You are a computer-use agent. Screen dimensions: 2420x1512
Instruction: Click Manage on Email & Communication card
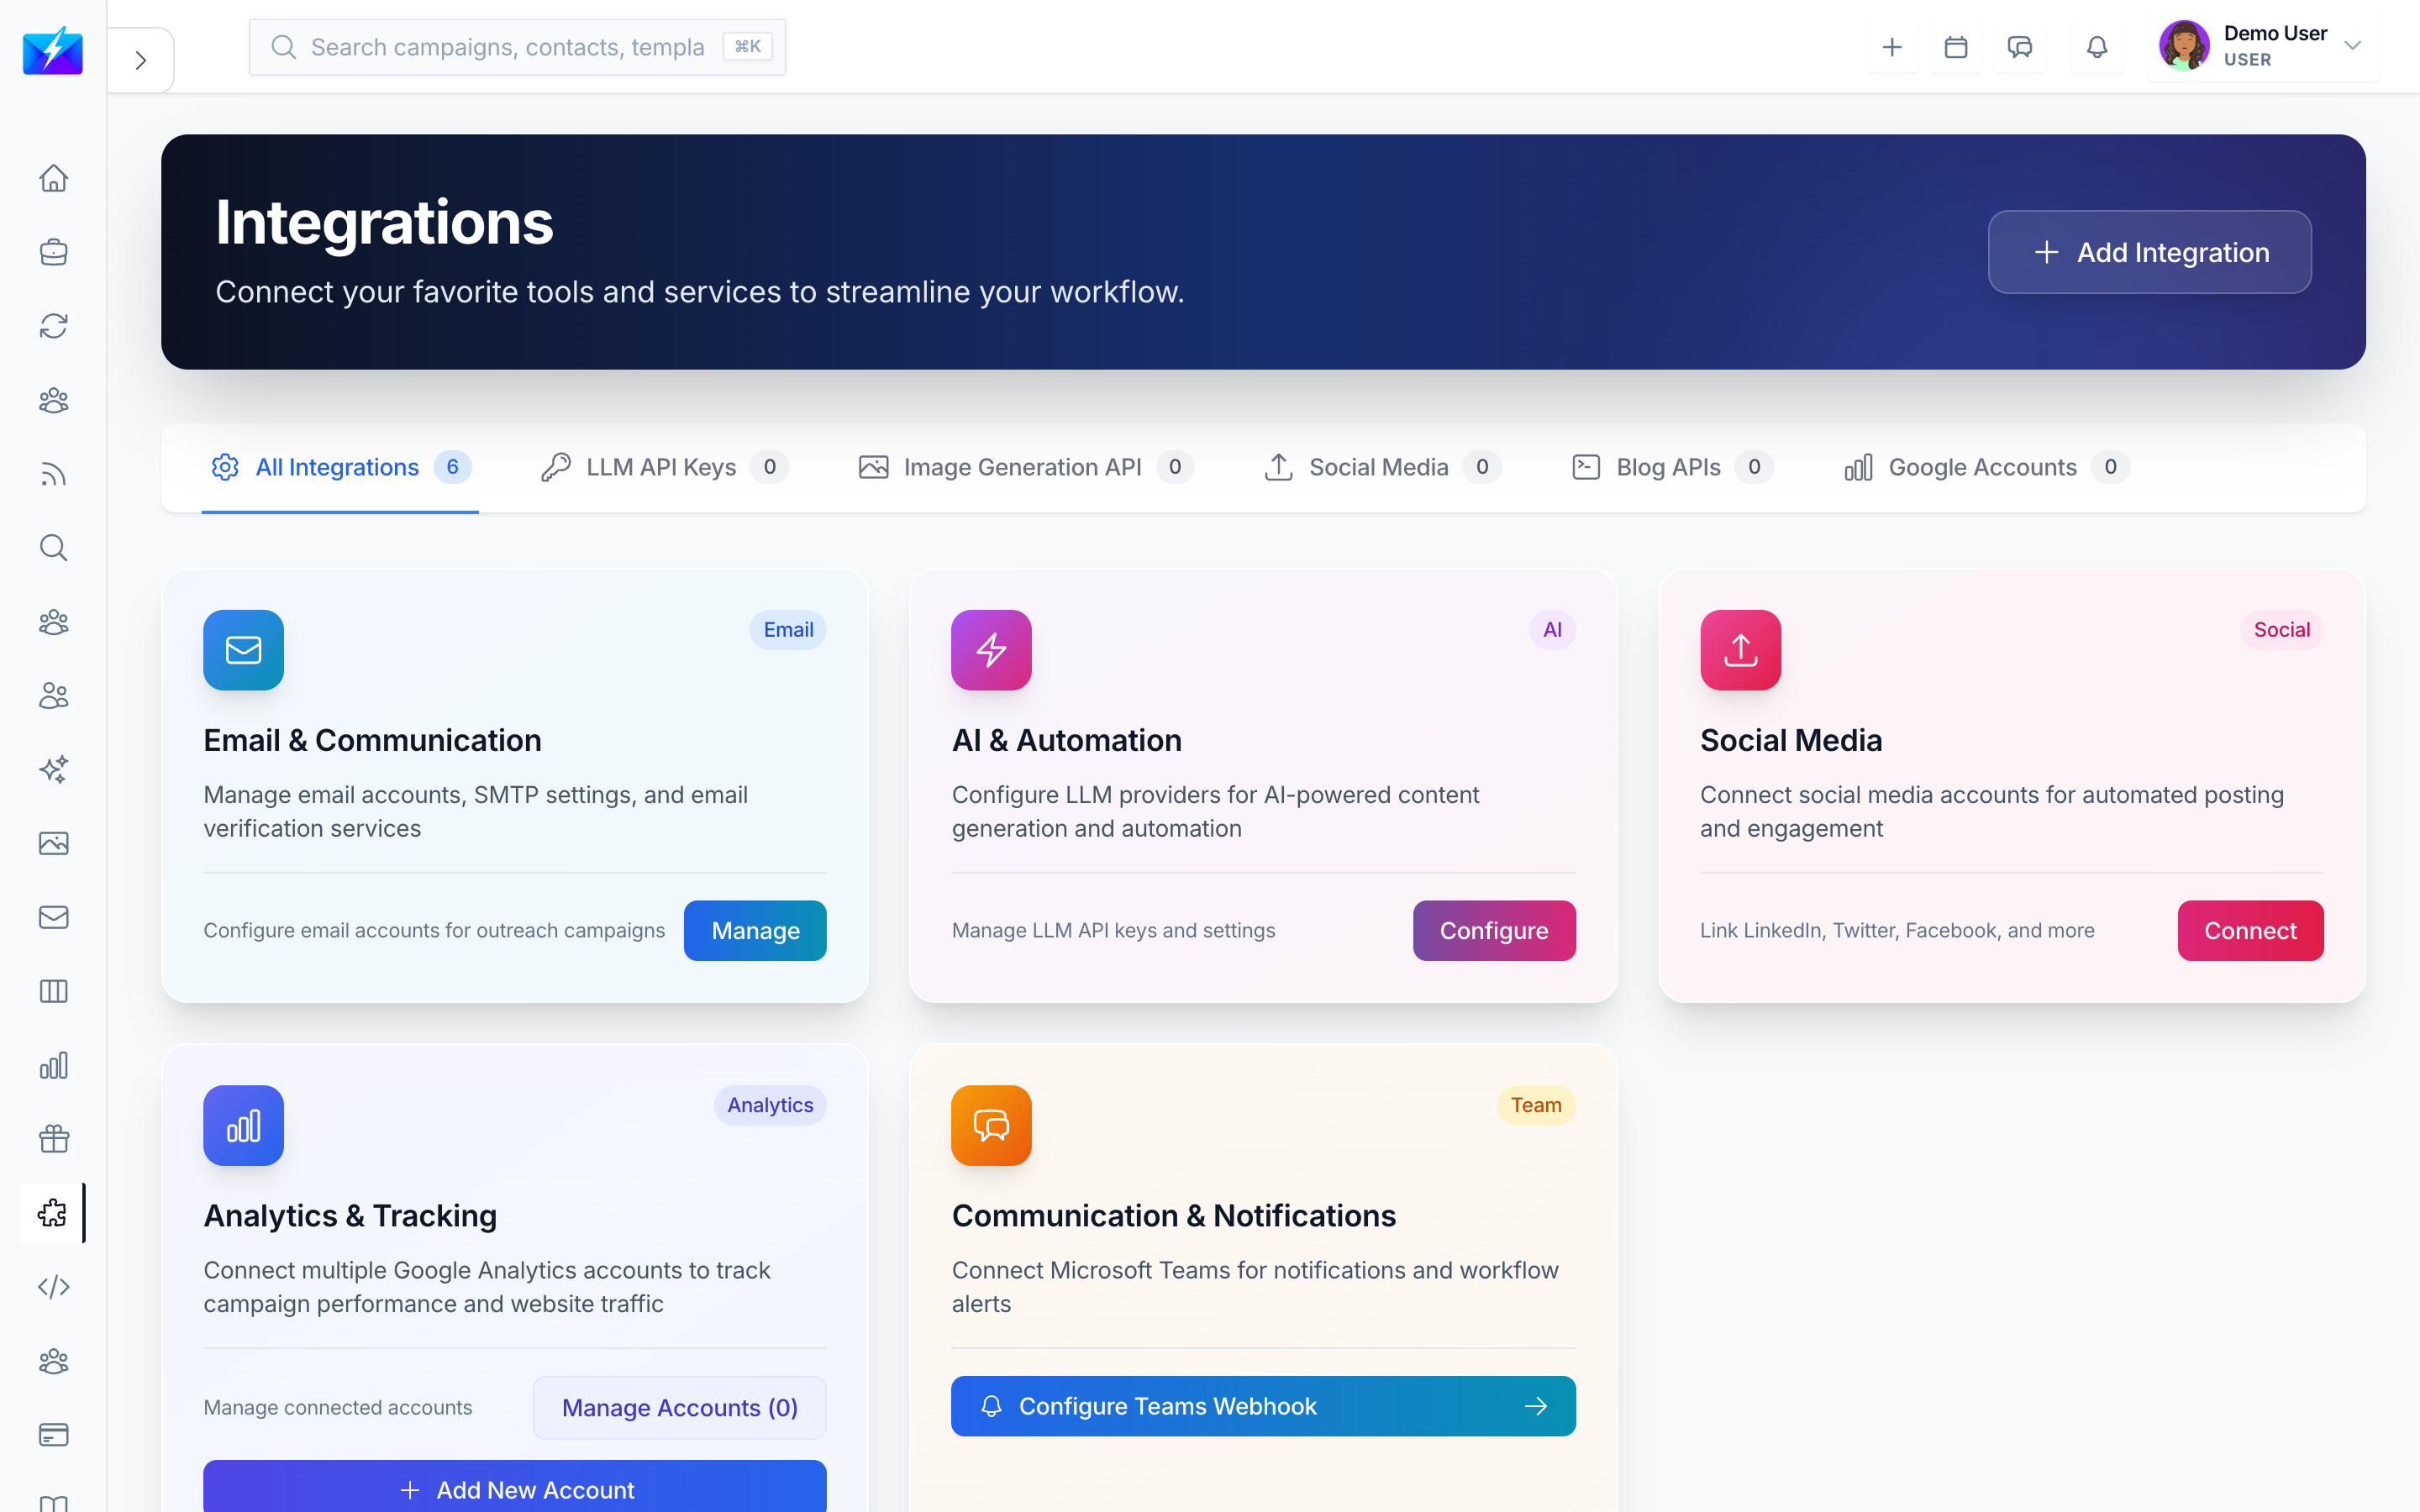pos(755,930)
